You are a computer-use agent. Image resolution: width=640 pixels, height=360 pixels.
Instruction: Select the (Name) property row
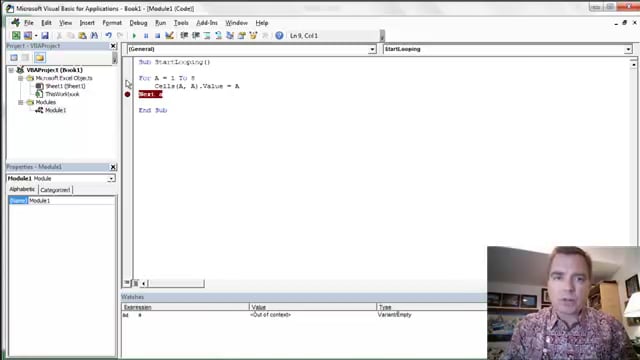(x=62, y=201)
